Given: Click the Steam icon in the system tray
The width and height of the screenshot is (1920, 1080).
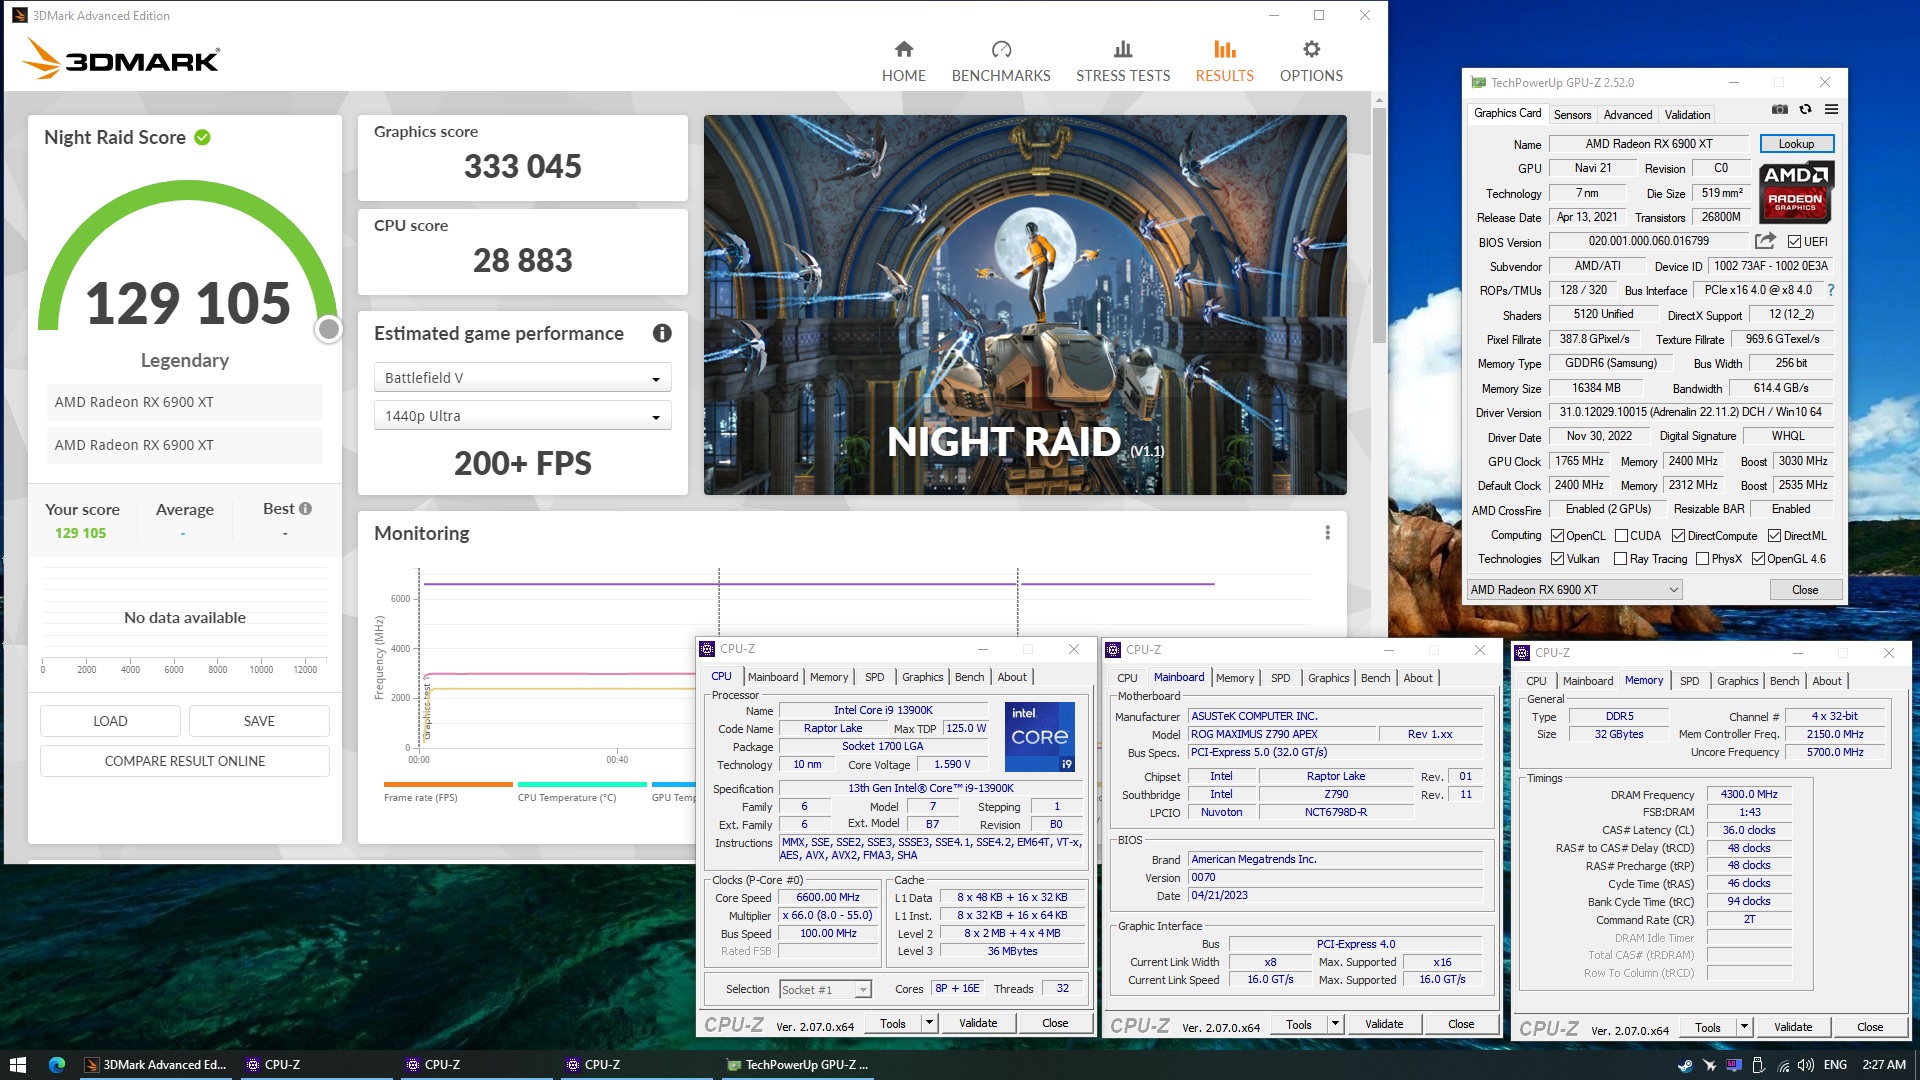Looking at the screenshot, I should [1685, 1065].
